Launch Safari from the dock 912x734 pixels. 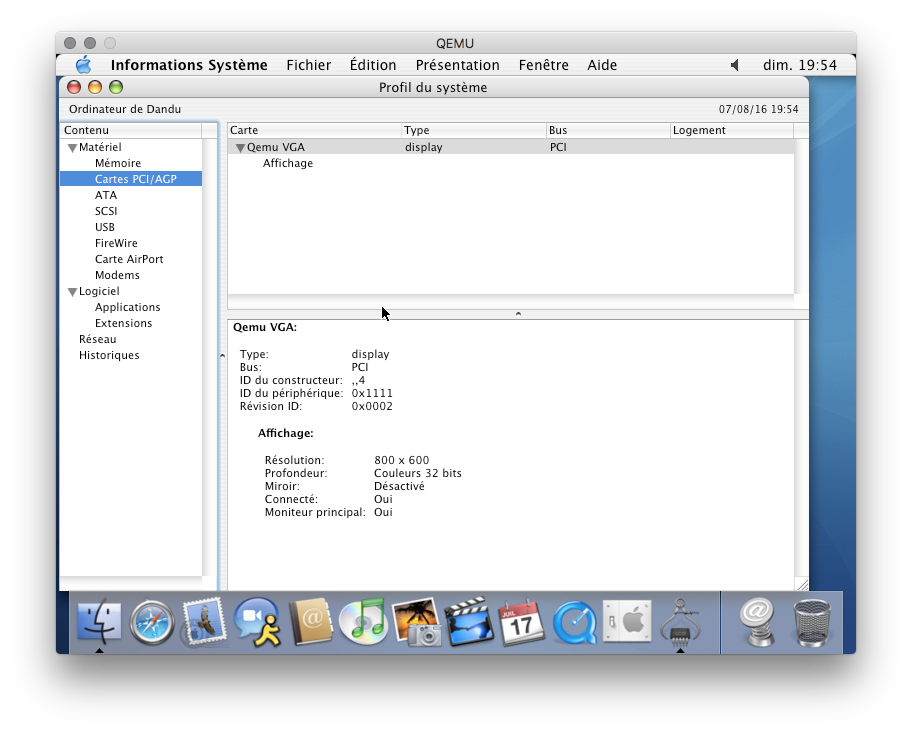click(152, 623)
